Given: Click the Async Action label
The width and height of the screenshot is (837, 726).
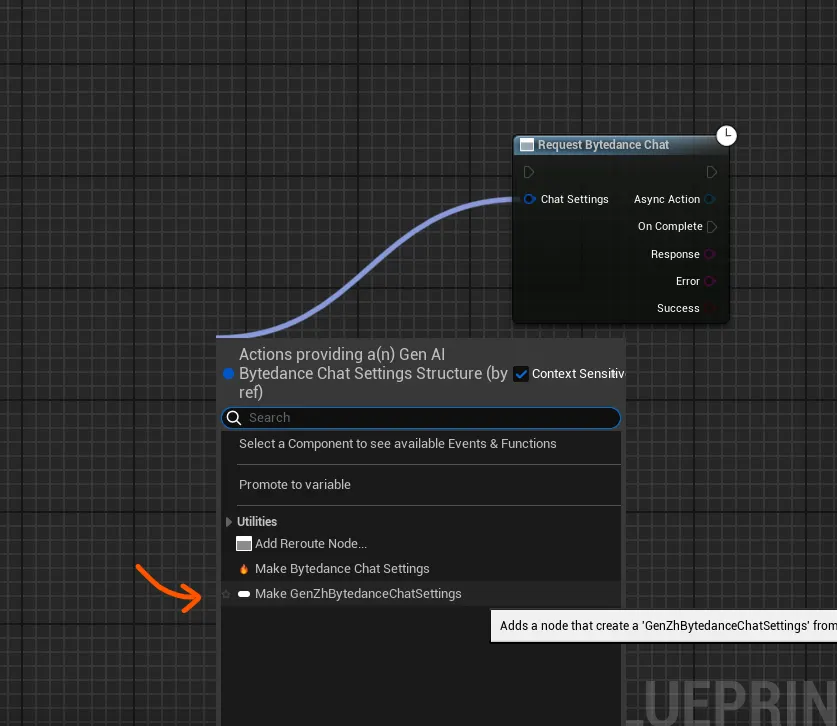Looking at the screenshot, I should pyautogui.click(x=667, y=199).
